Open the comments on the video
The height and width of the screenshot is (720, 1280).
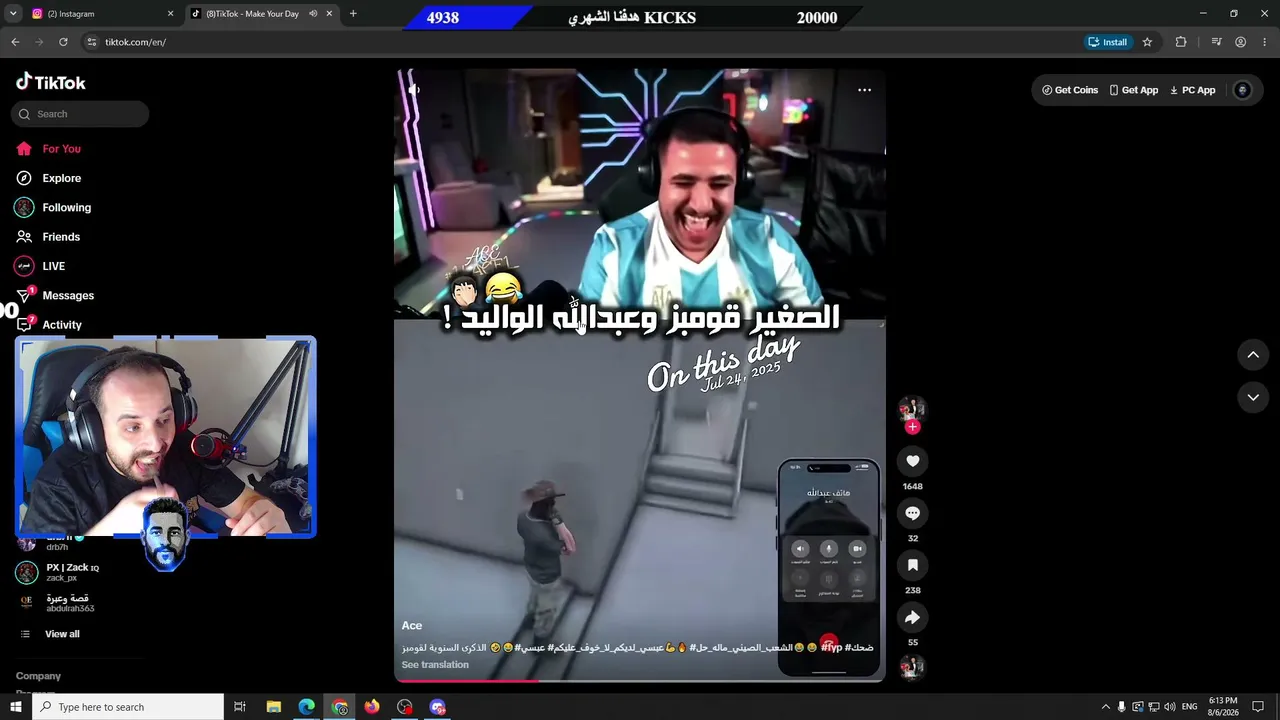tap(912, 513)
